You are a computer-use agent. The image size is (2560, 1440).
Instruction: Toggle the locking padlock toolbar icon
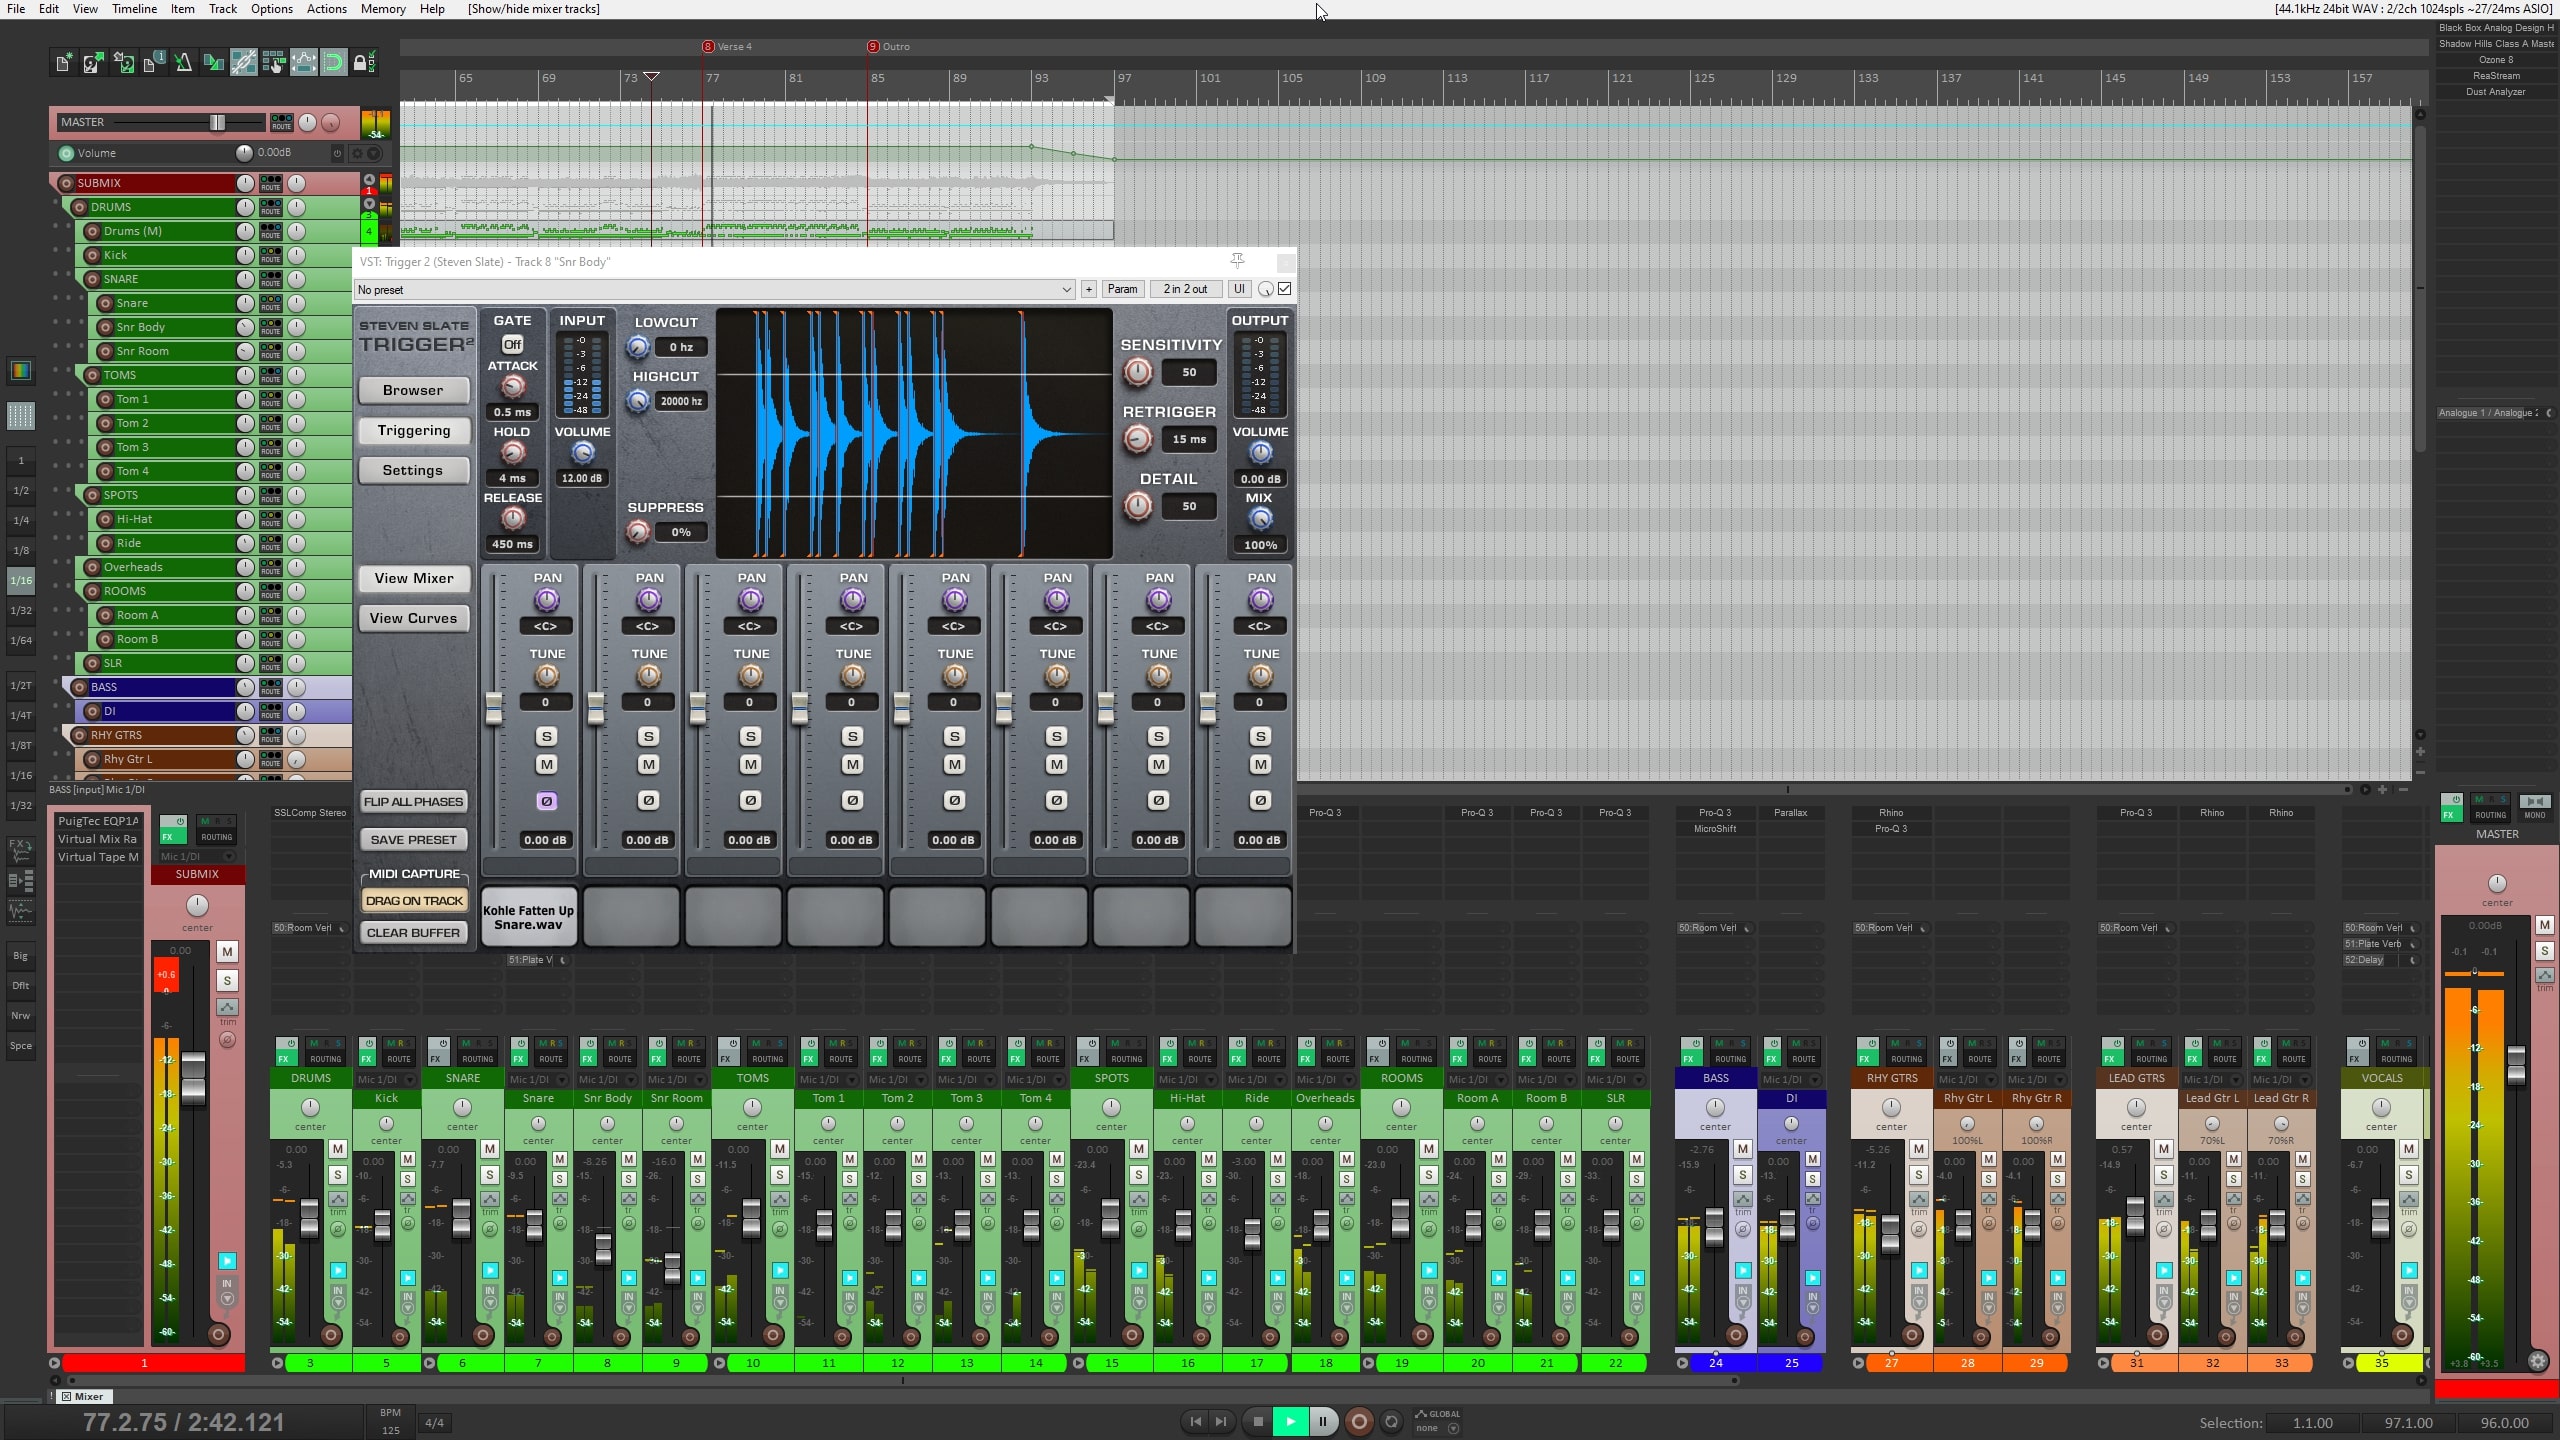click(x=364, y=63)
